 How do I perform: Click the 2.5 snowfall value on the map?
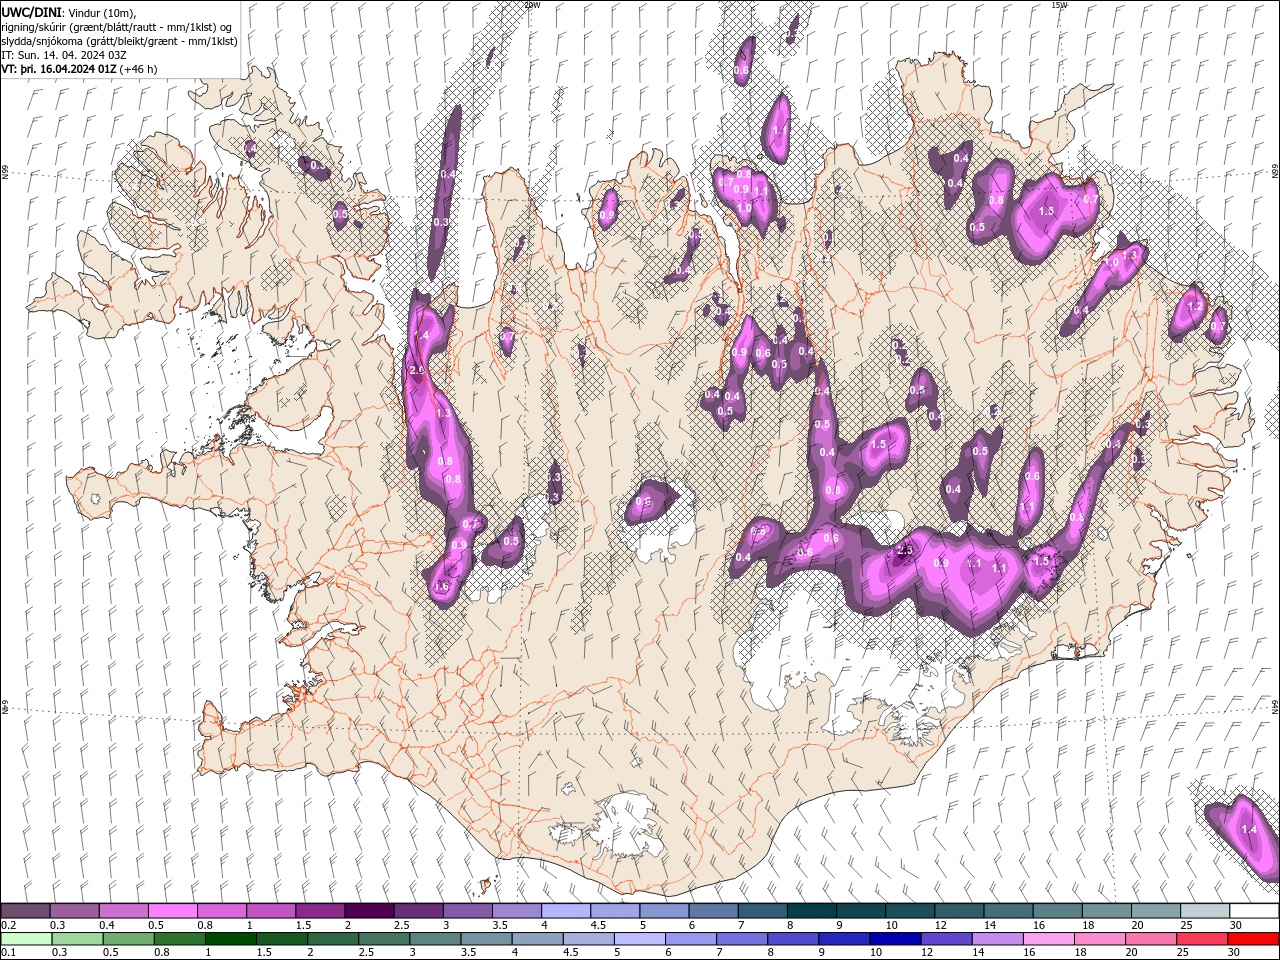(x=906, y=550)
